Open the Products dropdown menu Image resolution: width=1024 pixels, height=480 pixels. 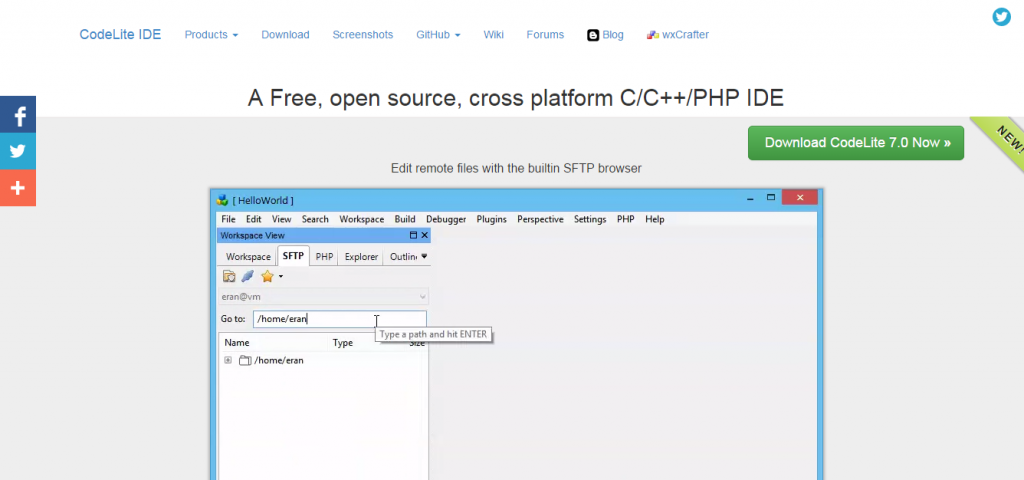pos(211,35)
